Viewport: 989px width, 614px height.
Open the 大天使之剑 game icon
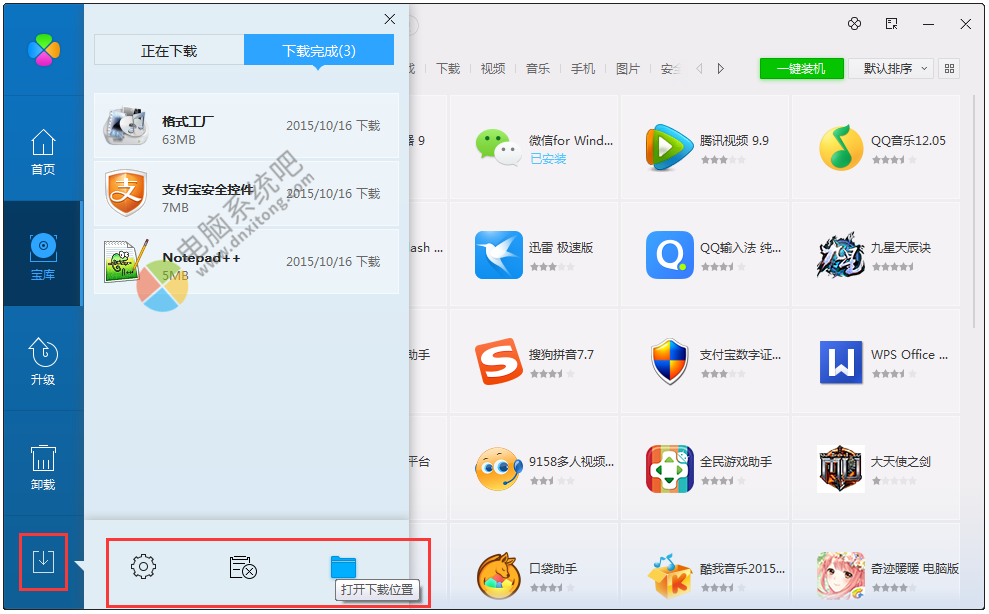pyautogui.click(x=841, y=469)
